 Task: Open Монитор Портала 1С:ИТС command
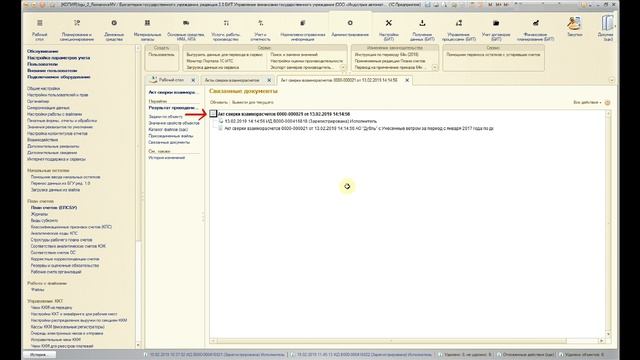click(210, 61)
